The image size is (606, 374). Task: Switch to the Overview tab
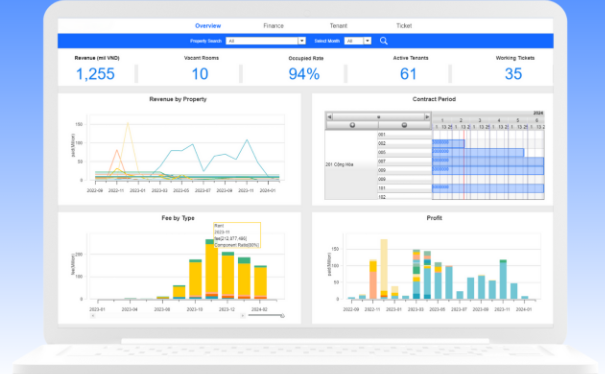(208, 26)
